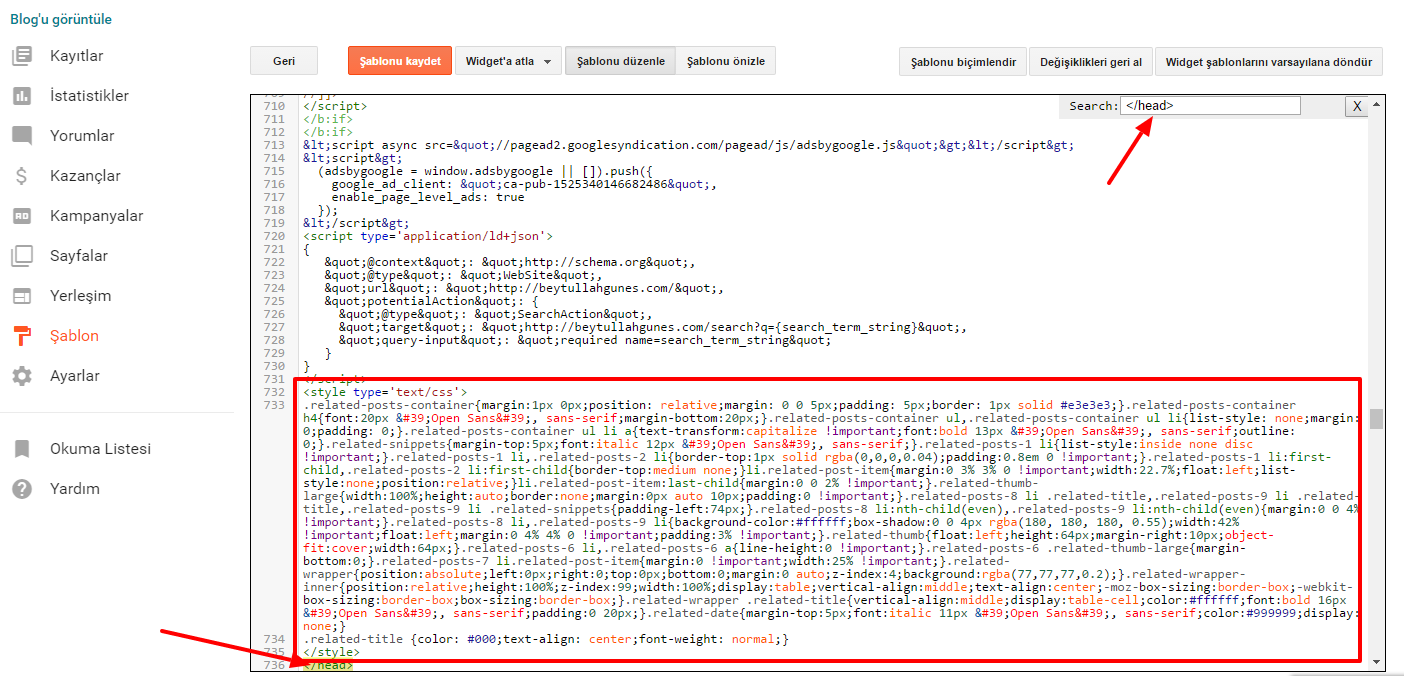Viewport: 1404px width, 676px height.
Task: Click the scrollbar up arrow
Action: tap(1376, 103)
